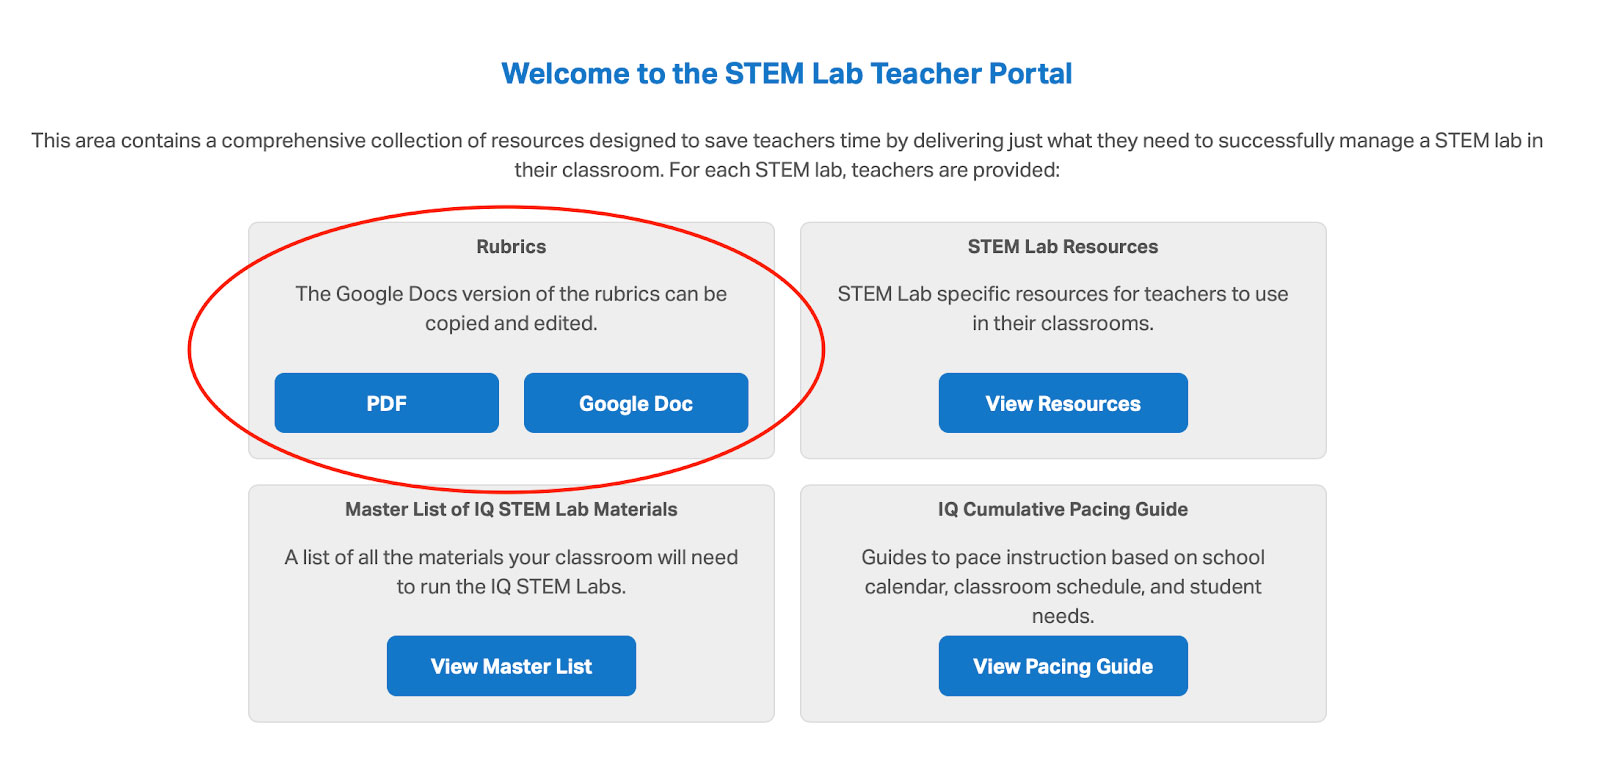Select the Master List of IQ STEM Lab Materials heading
This screenshot has width=1600, height=769.
tap(511, 510)
